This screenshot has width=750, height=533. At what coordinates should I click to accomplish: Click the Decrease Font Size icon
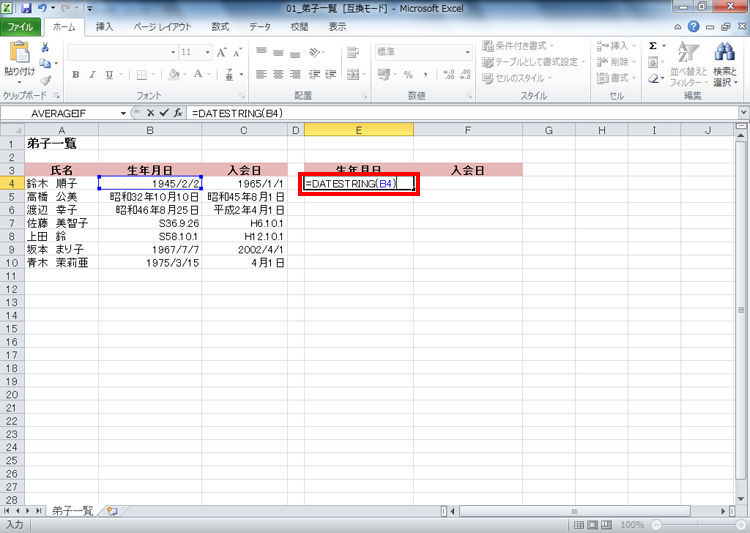coord(237,52)
